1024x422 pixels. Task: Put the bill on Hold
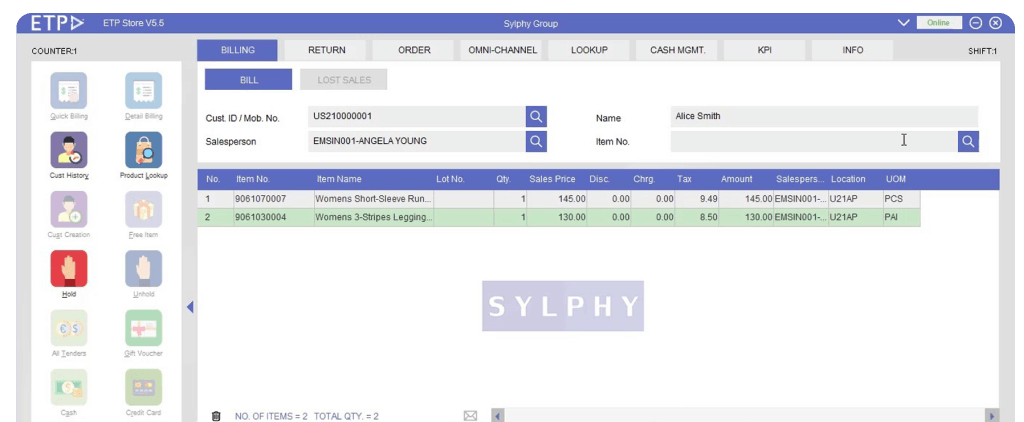[69, 268]
